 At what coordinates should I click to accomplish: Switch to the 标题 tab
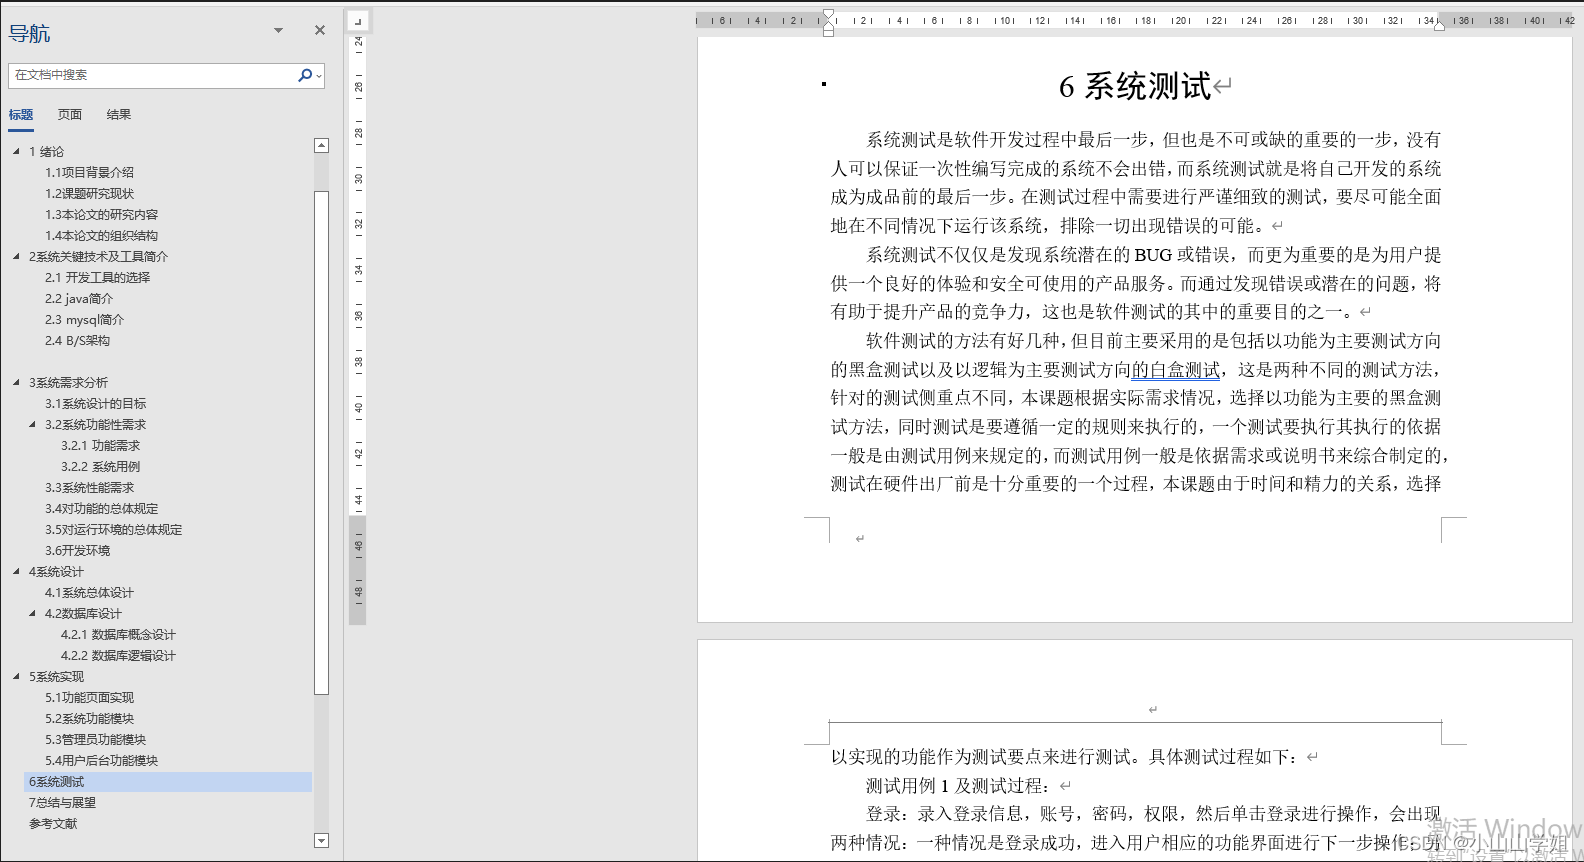coord(21,115)
